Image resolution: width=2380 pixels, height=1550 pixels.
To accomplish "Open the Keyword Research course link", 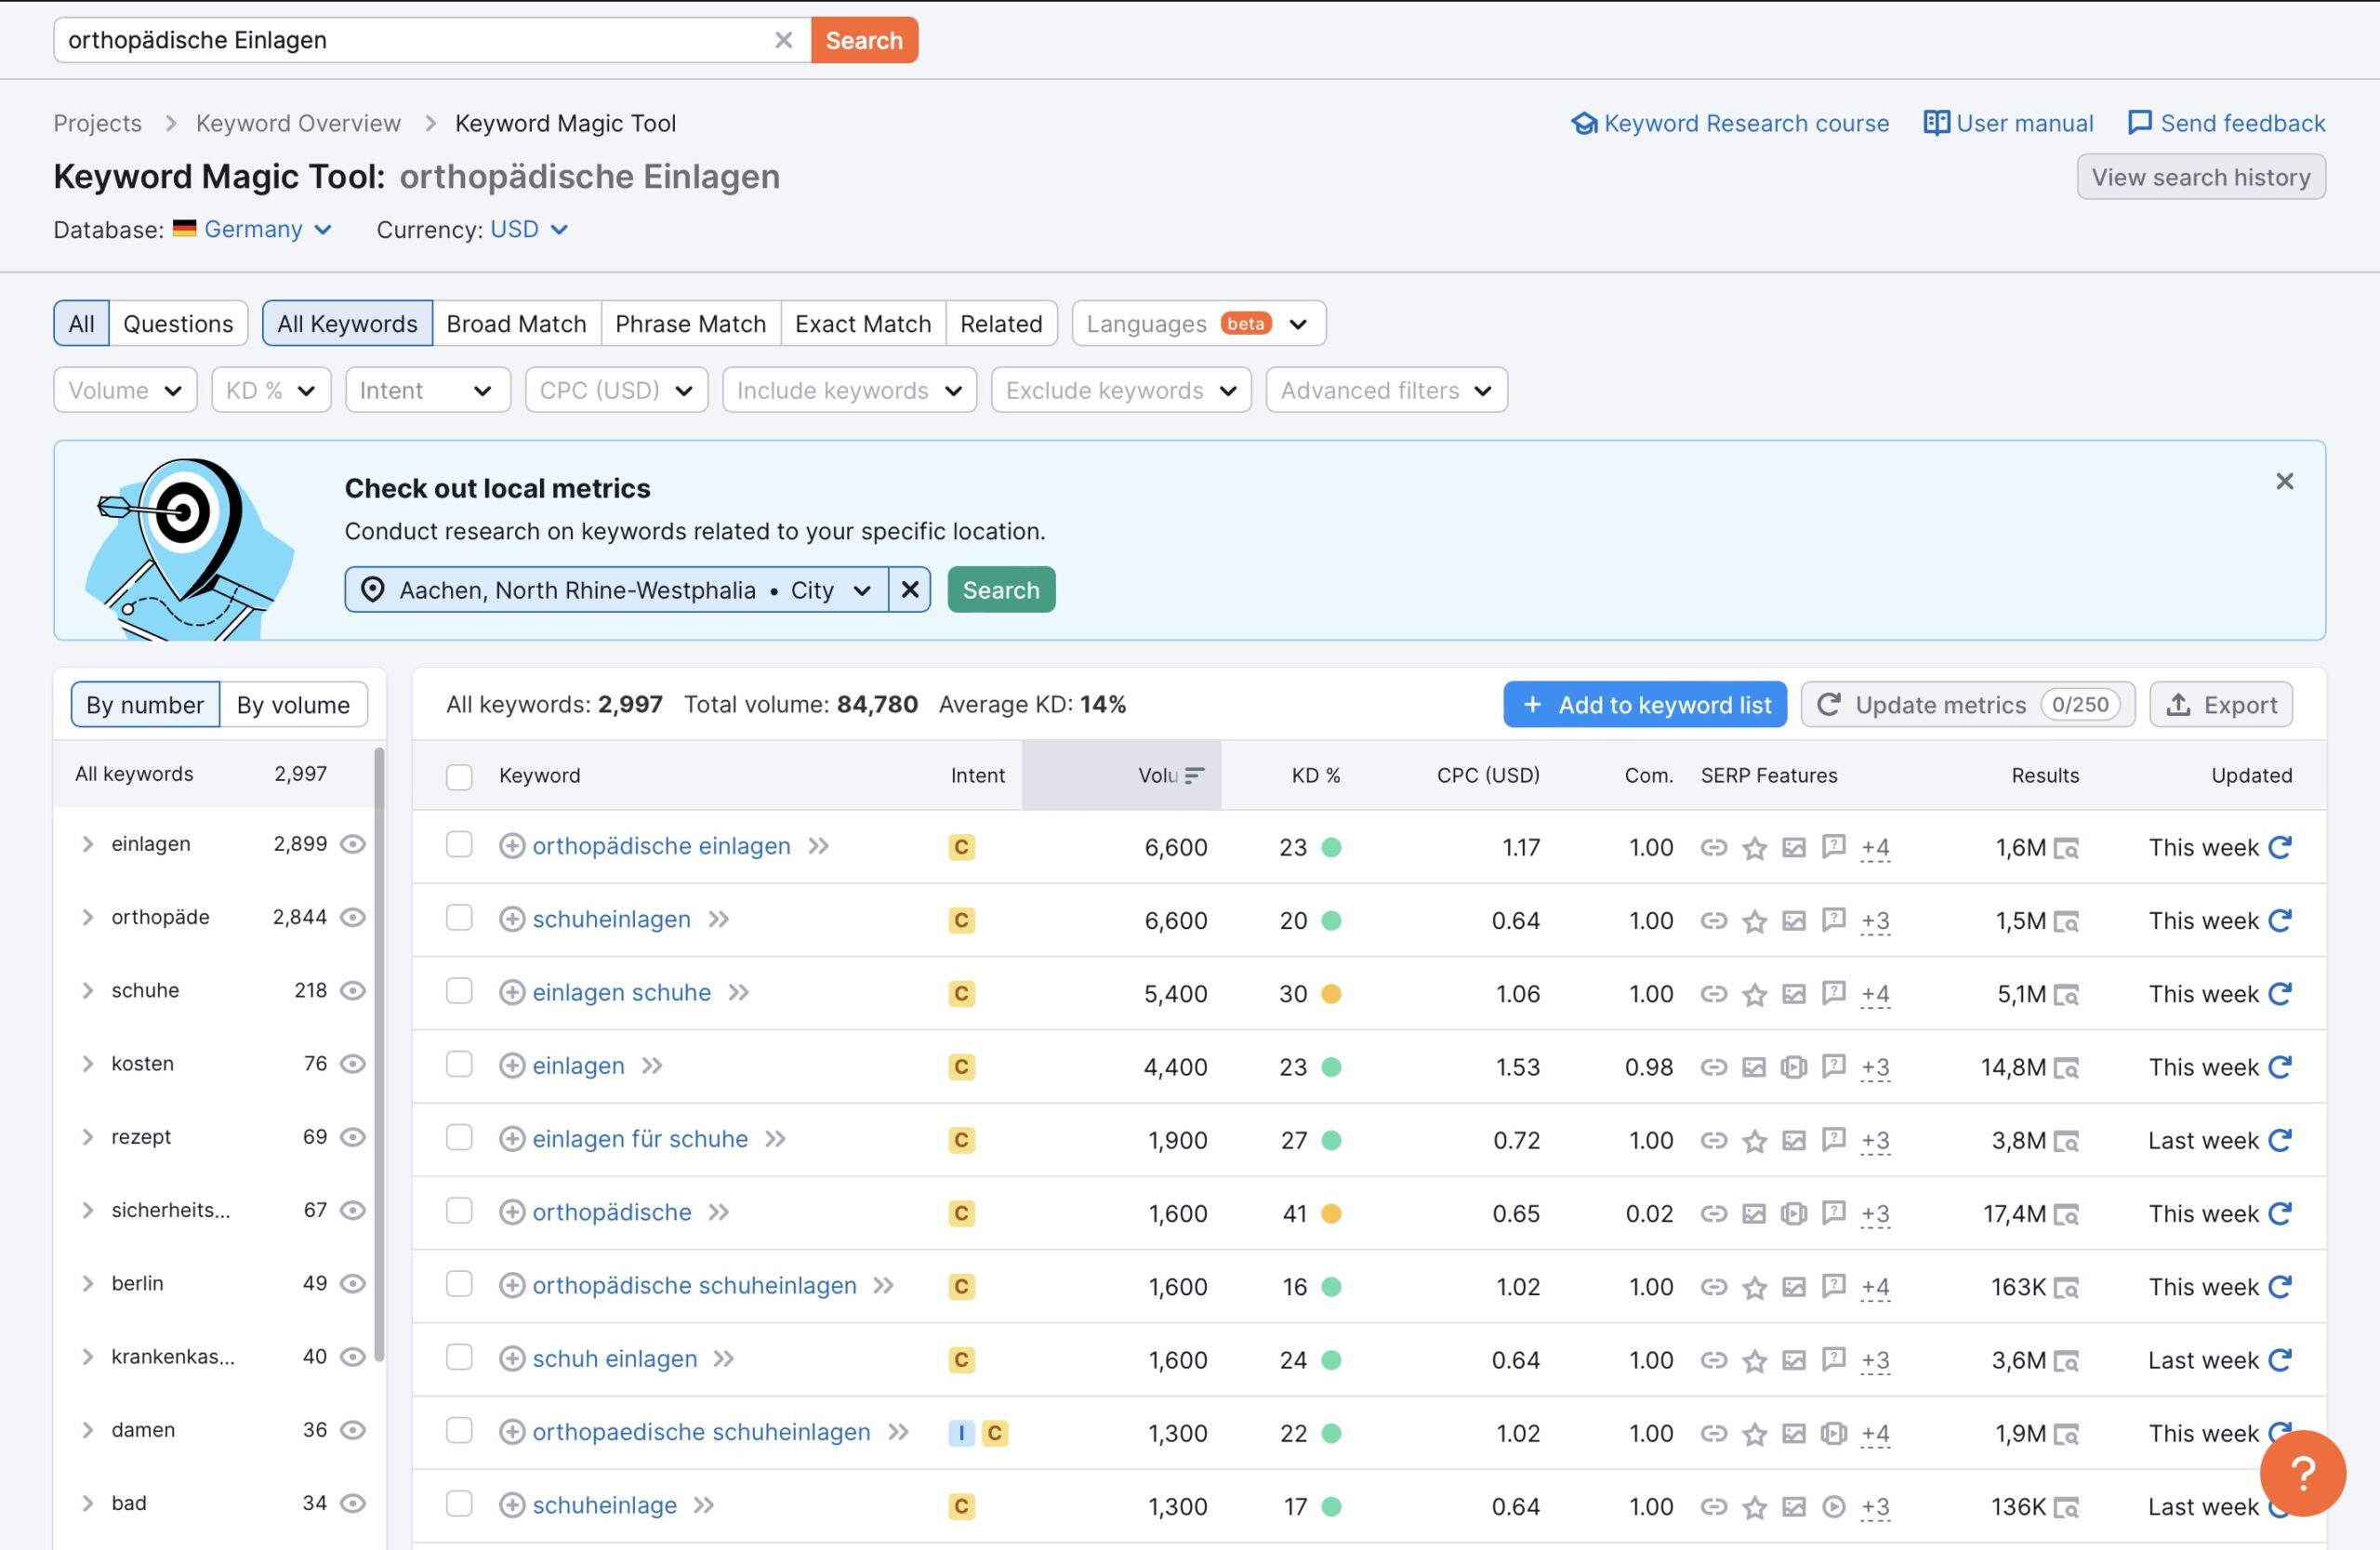I will pos(1730,123).
